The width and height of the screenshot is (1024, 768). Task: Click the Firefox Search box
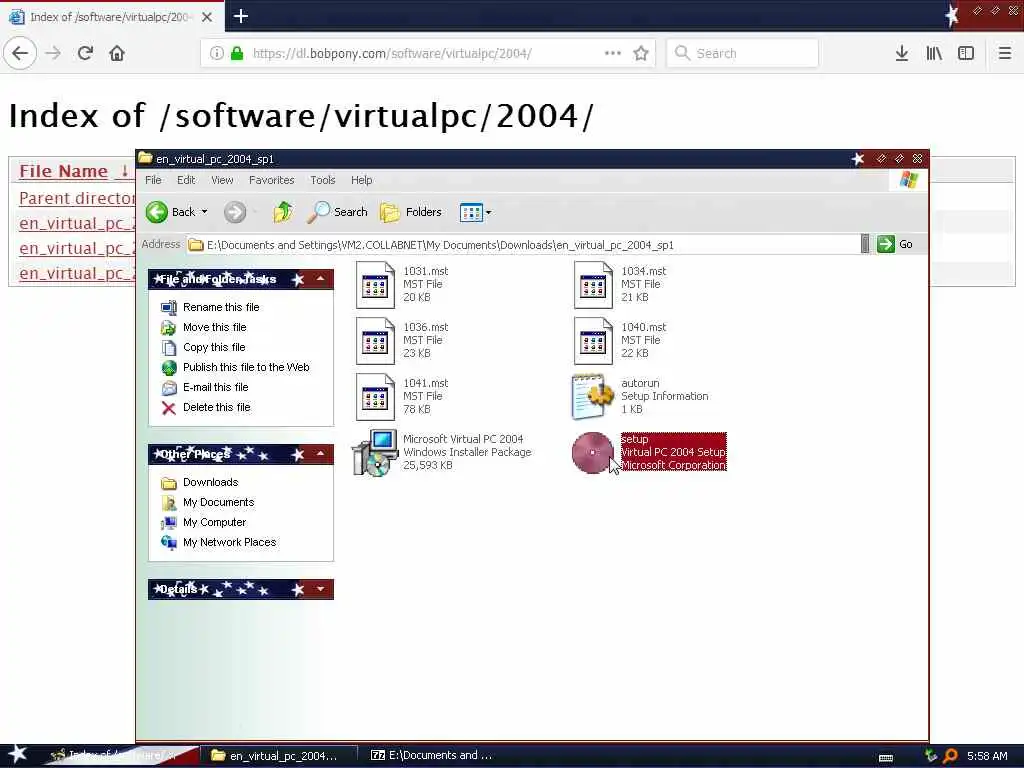[743, 53]
